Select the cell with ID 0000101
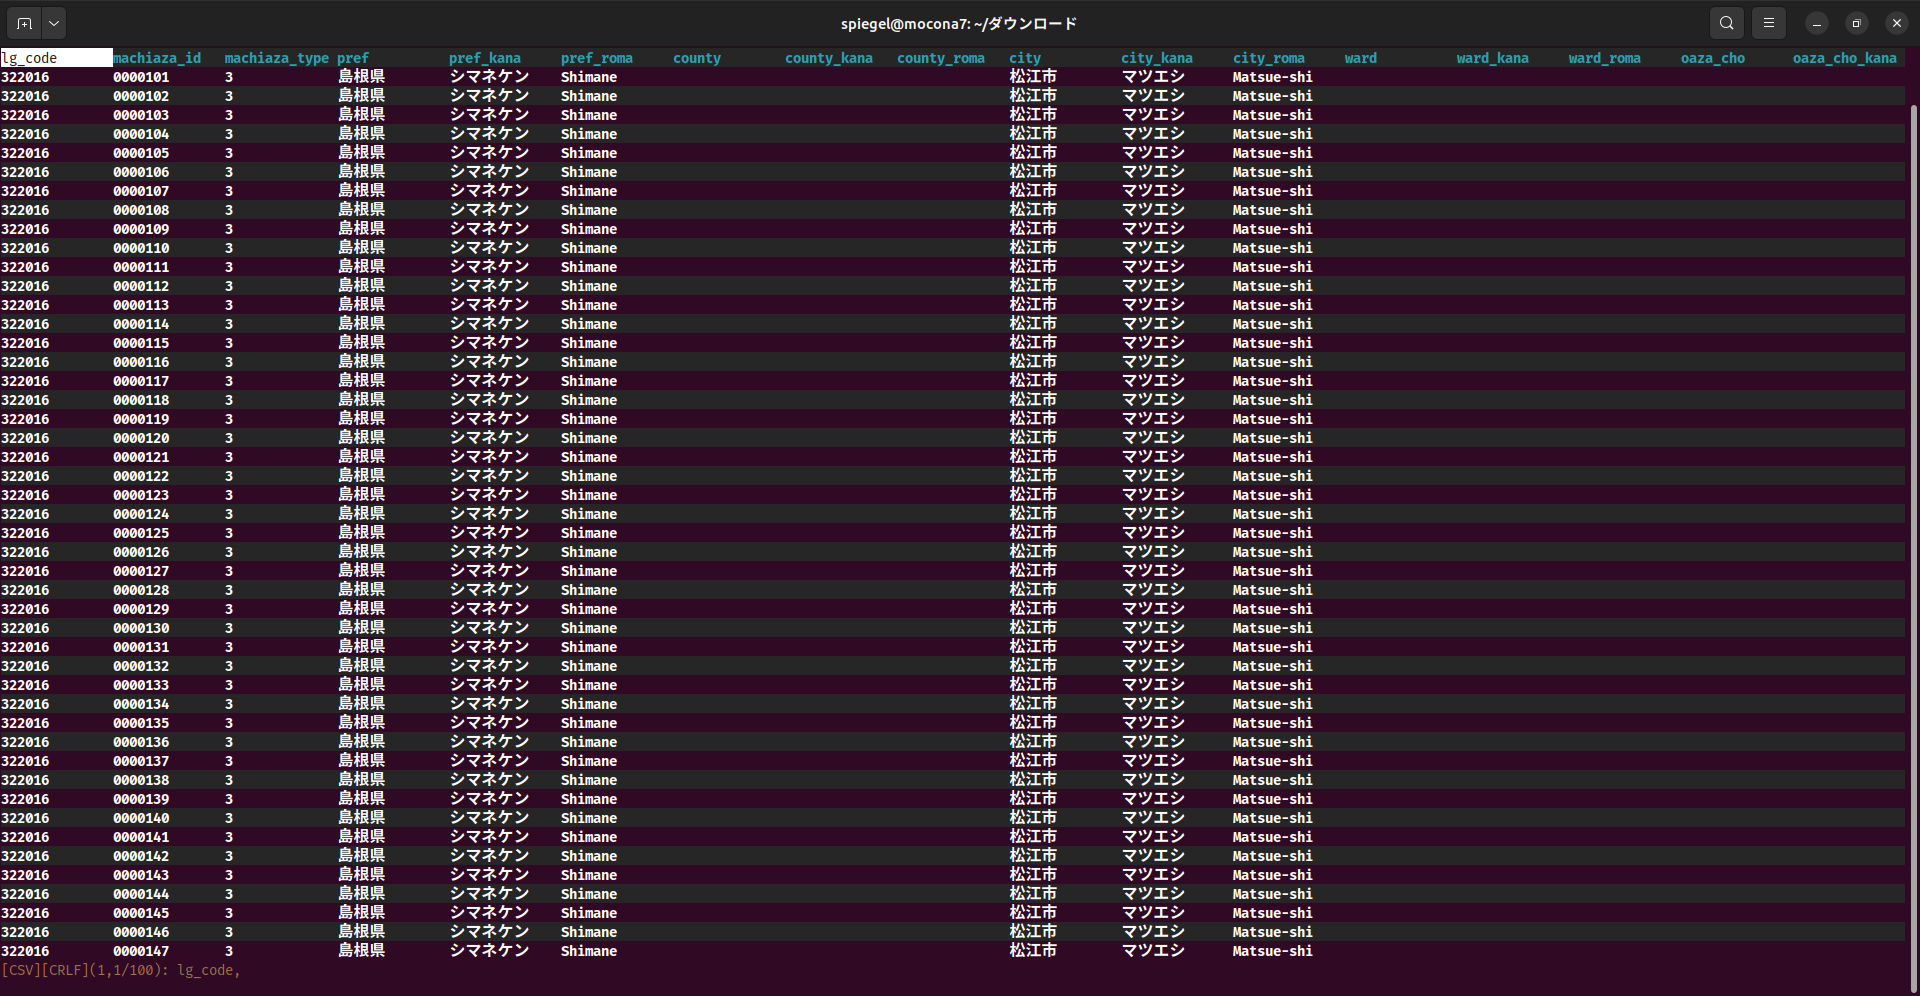Viewport: 1920px width, 996px height. pos(141,77)
